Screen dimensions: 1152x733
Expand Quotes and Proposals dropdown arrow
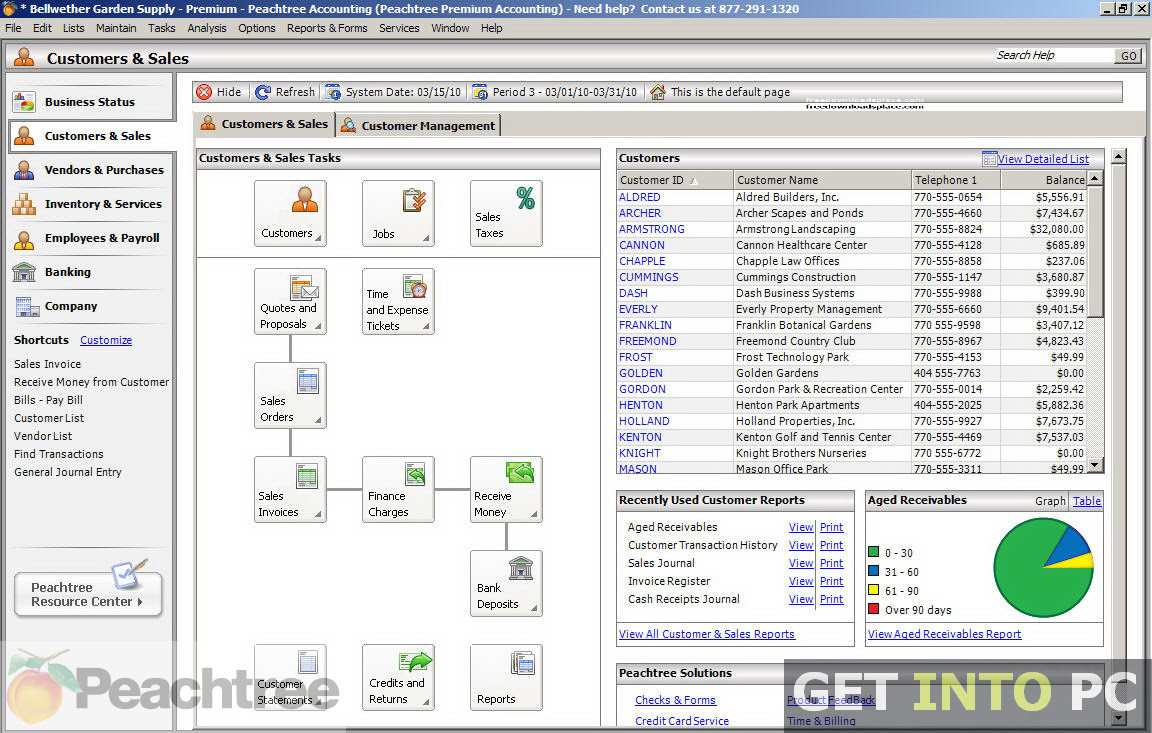coord(318,326)
